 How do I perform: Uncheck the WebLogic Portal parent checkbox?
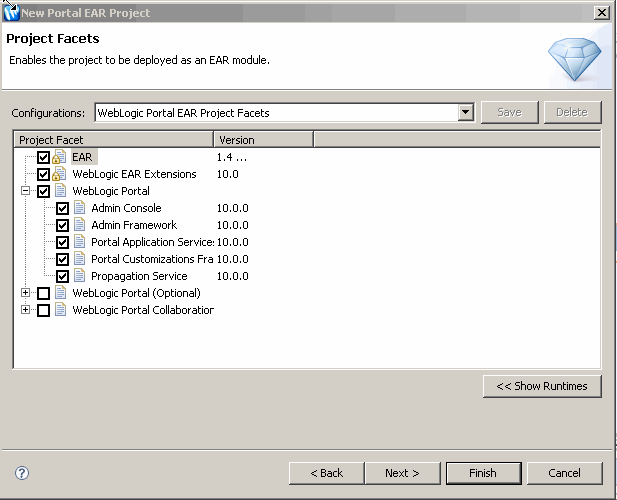point(43,192)
